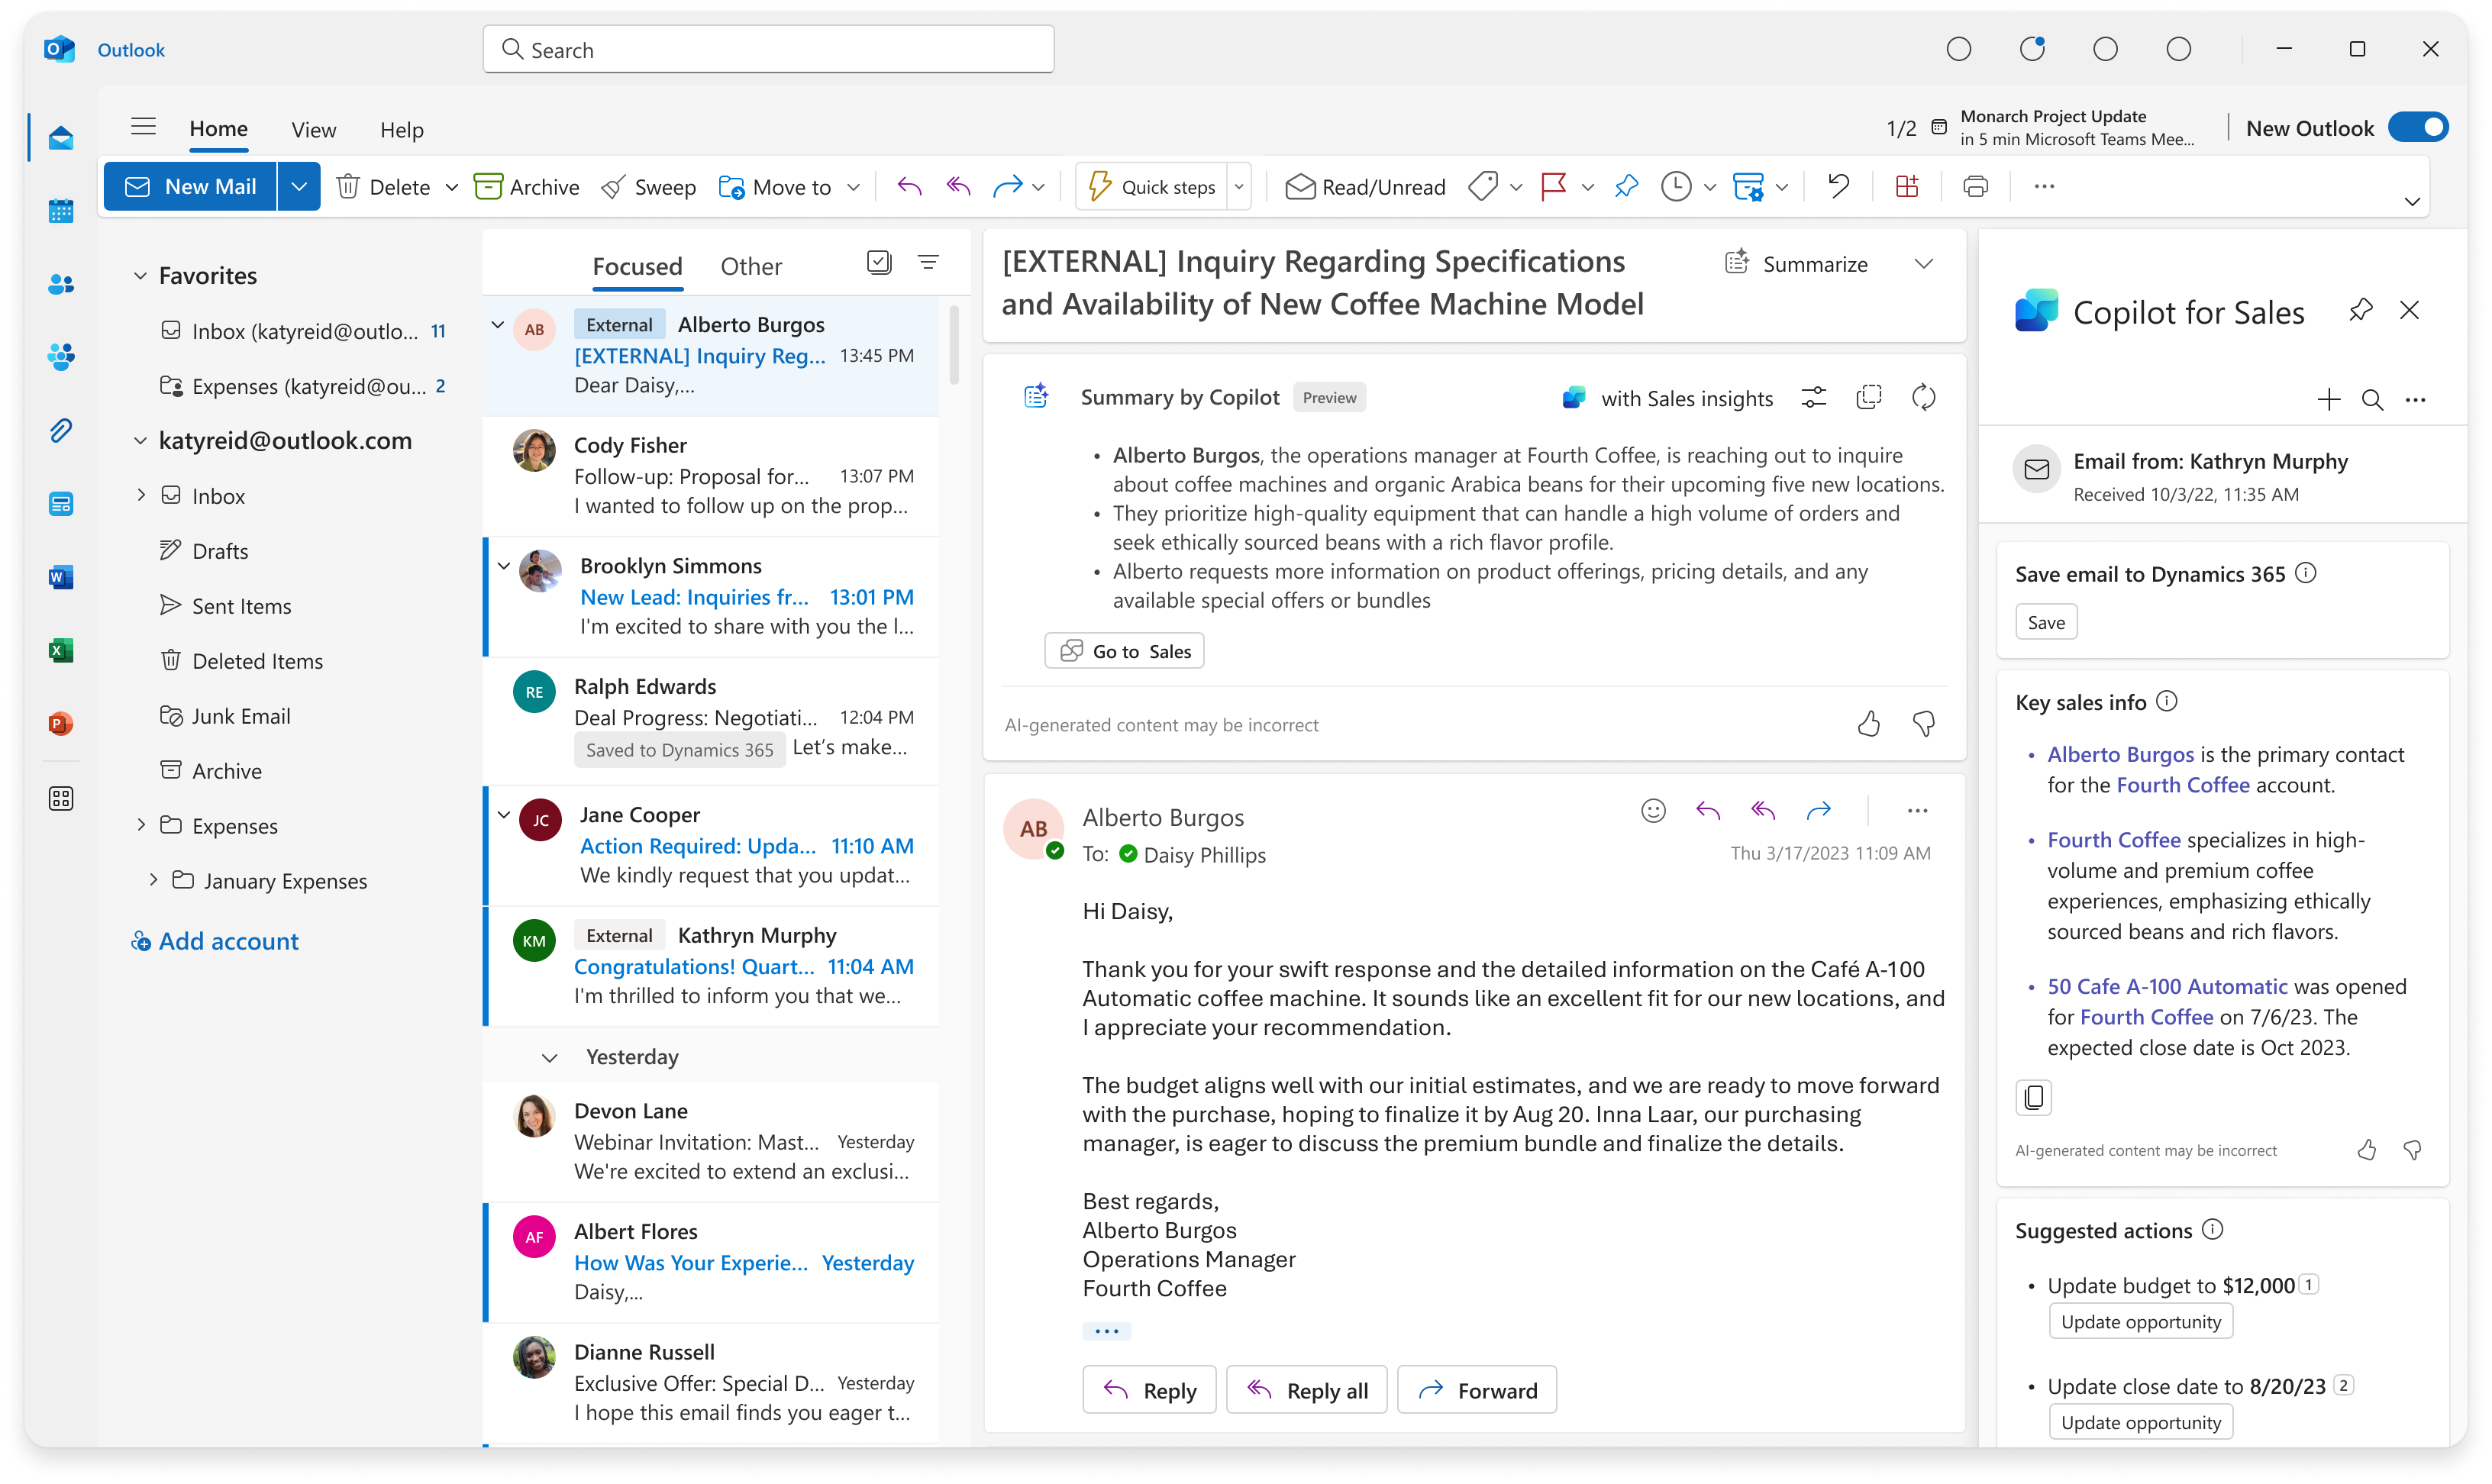This screenshot has width=2492, height=1484.
Task: Open the People icon in the left rail
Action: pos(60,284)
